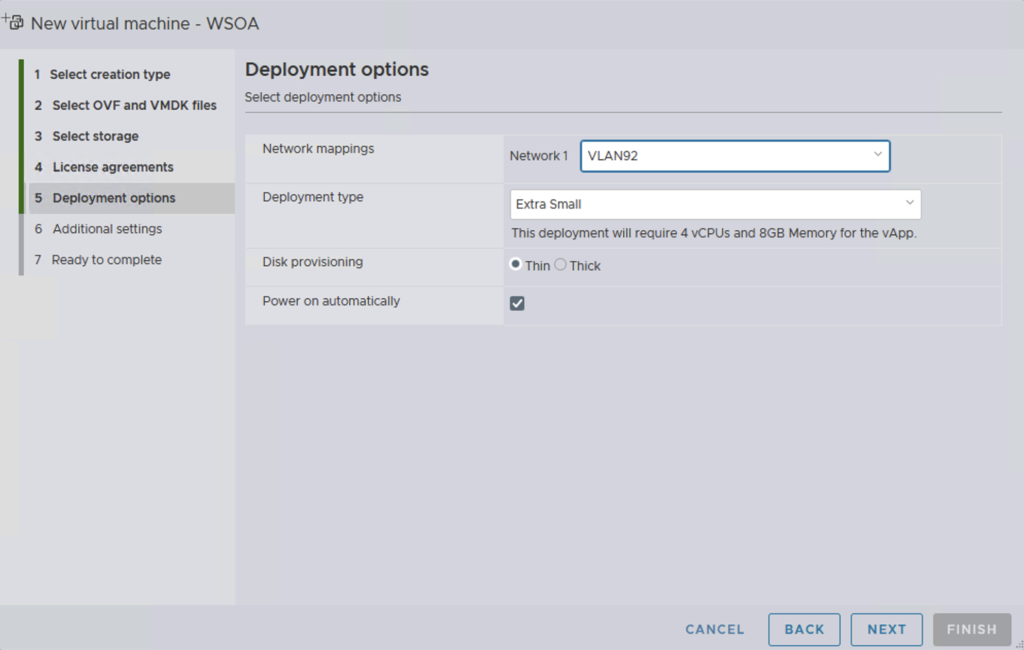Click the Network mappings row label

pyautogui.click(x=318, y=149)
